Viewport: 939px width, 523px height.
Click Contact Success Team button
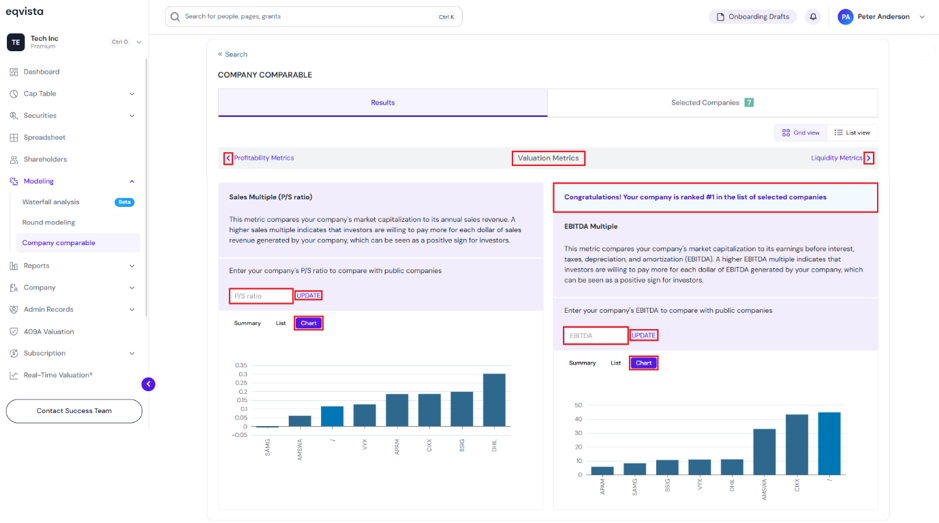[74, 411]
